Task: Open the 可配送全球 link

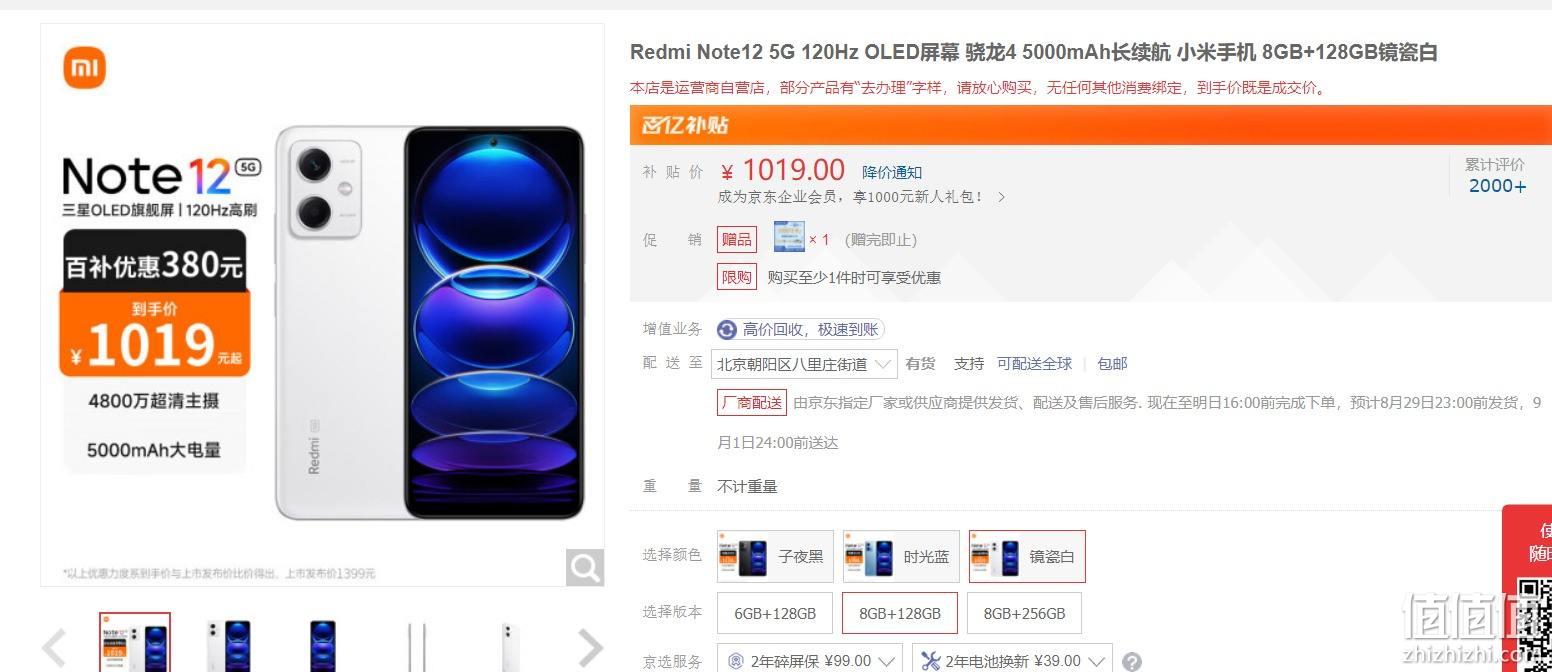Action: point(1034,364)
